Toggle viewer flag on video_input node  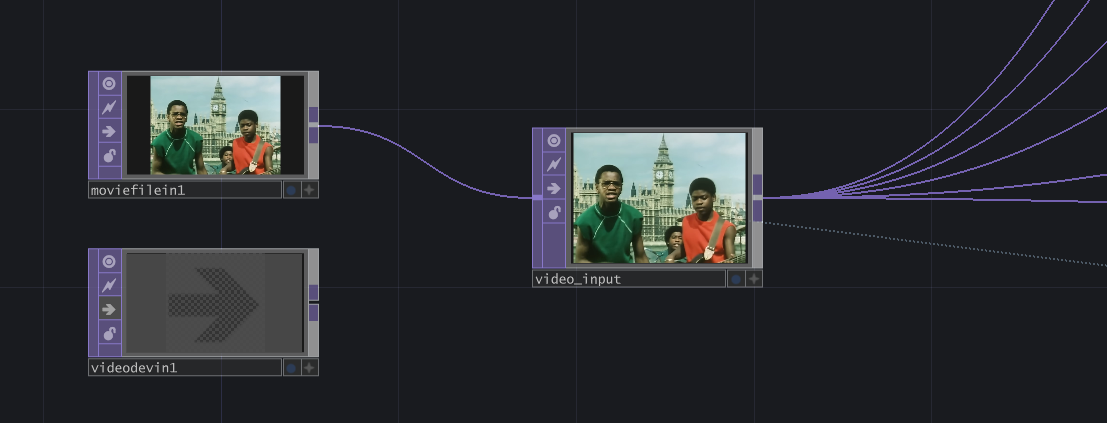(553, 141)
